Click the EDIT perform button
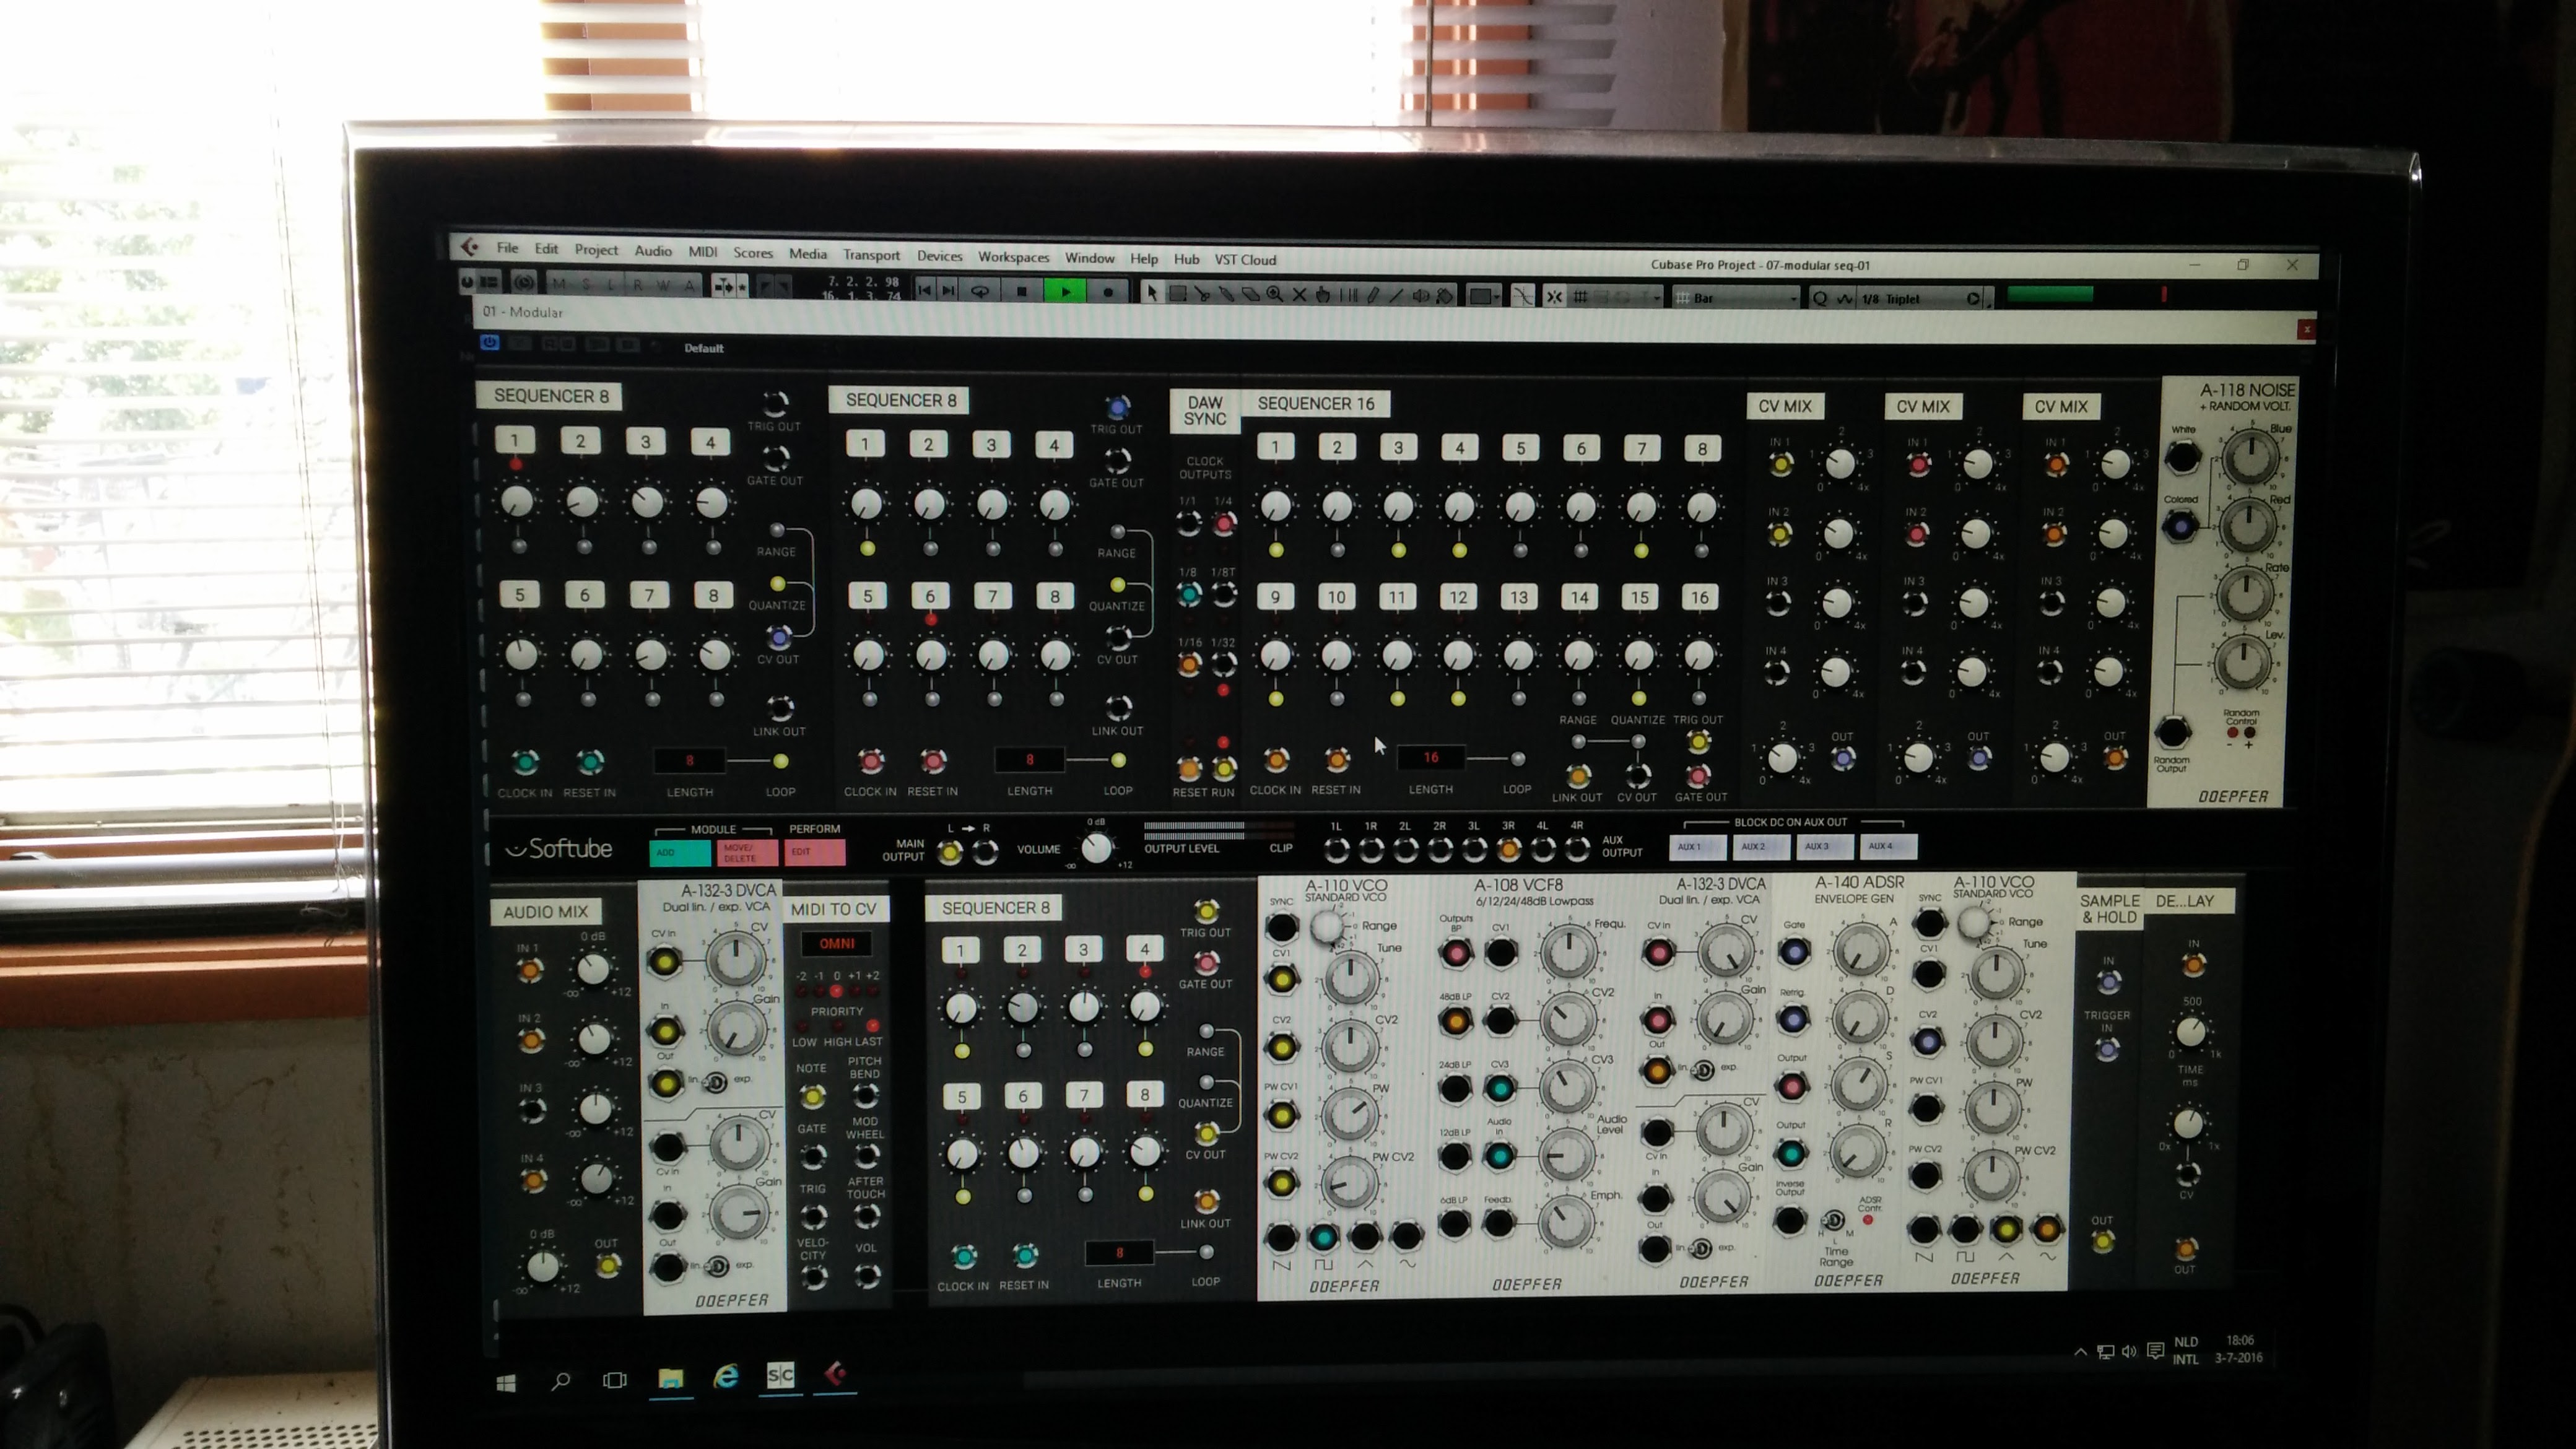This screenshot has height=1449, width=2576. (815, 852)
